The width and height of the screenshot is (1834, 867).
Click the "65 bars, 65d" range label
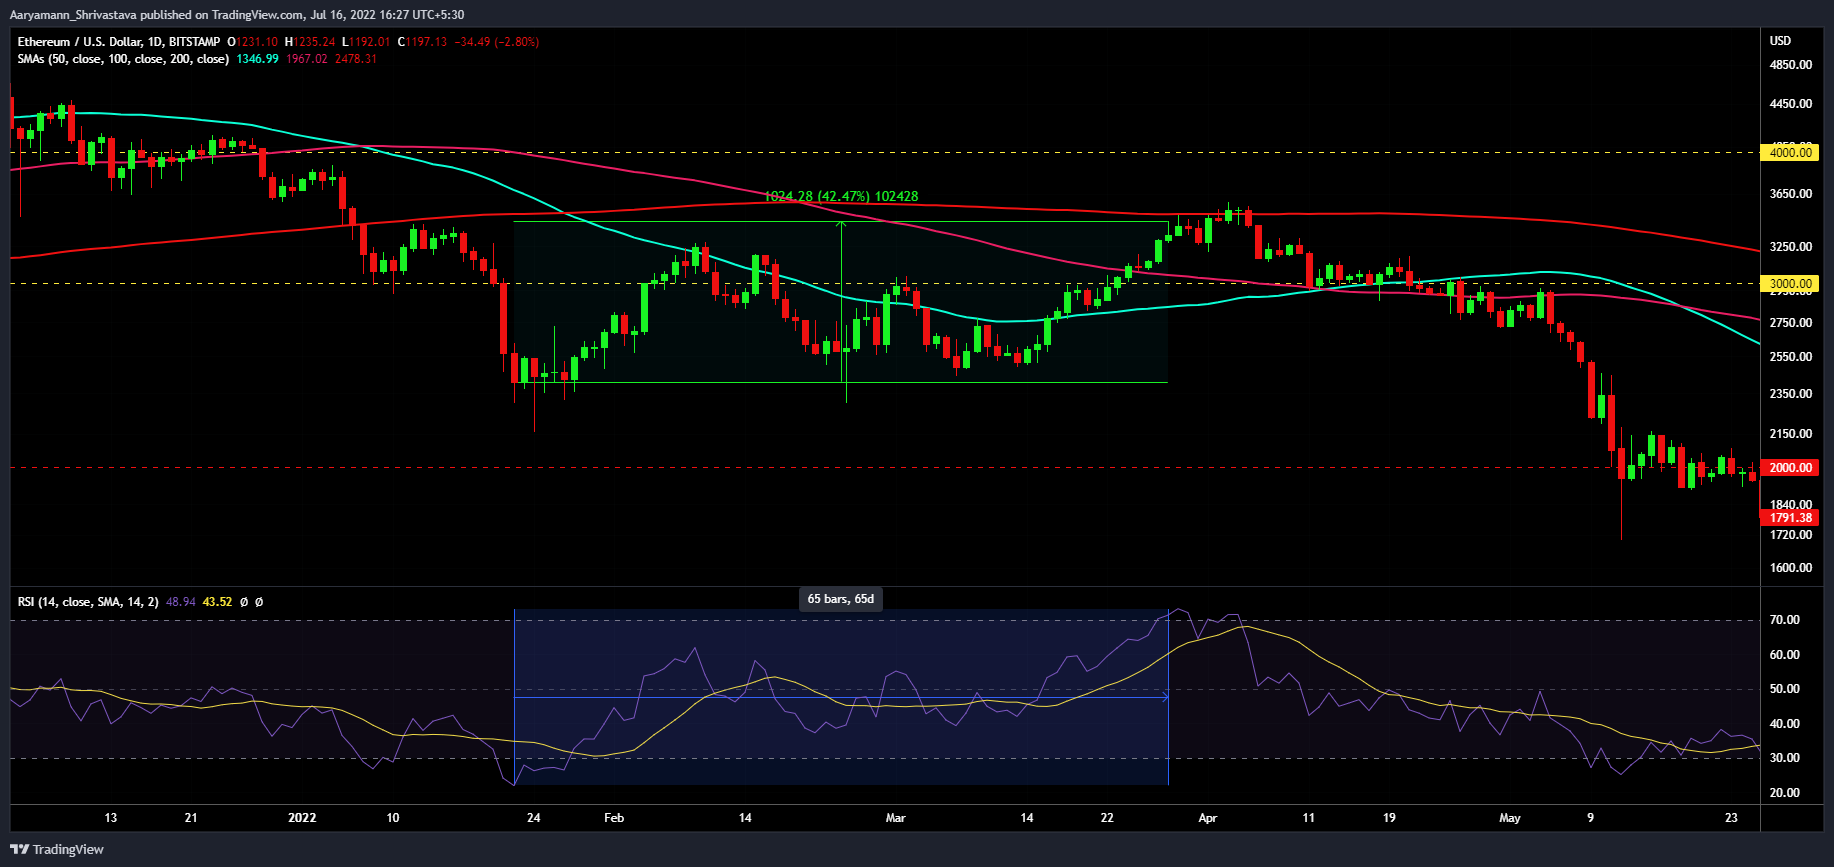pos(840,599)
